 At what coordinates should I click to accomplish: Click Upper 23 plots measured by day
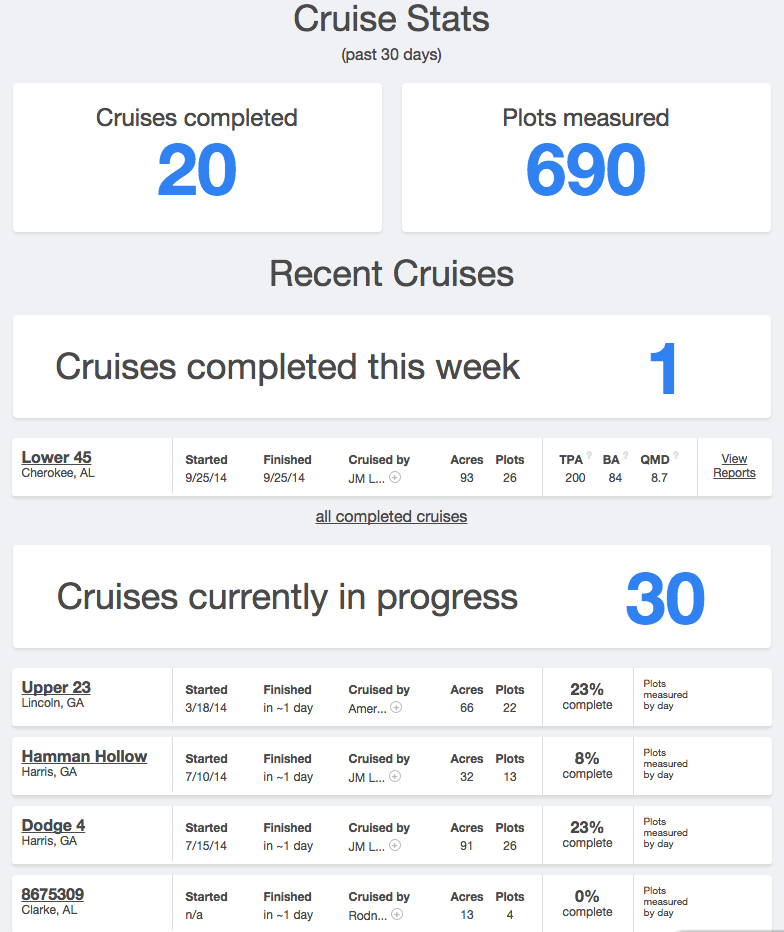pos(665,695)
